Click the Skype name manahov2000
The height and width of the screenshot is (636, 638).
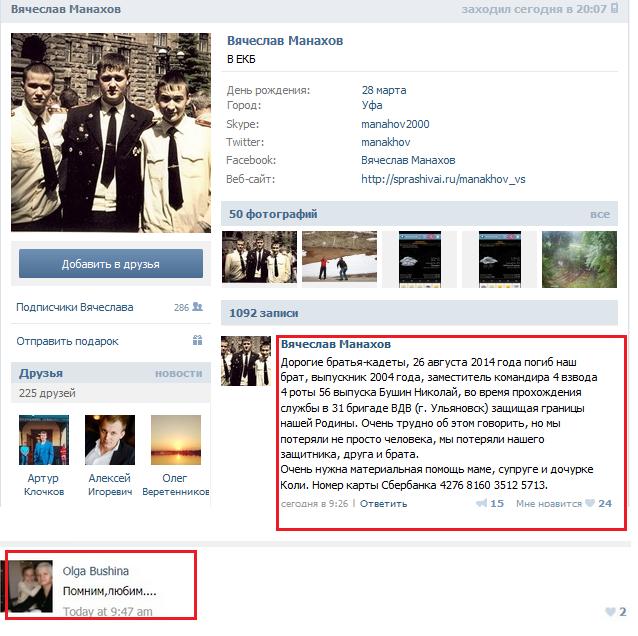point(395,124)
